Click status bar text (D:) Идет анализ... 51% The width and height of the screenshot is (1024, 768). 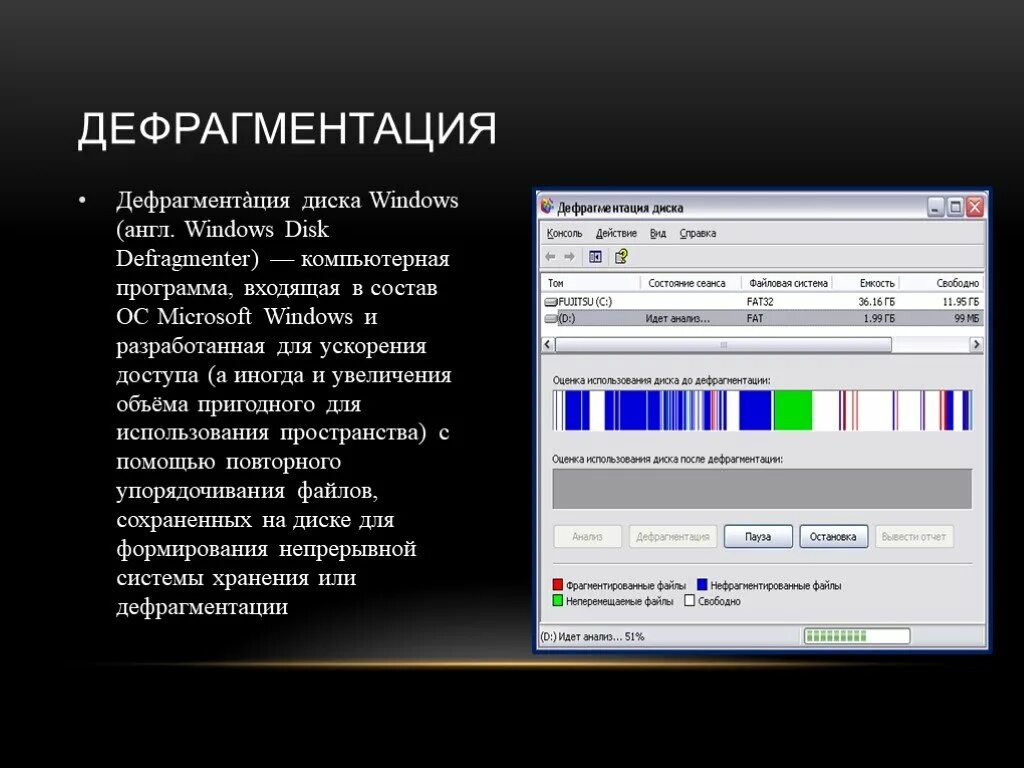click(x=592, y=636)
